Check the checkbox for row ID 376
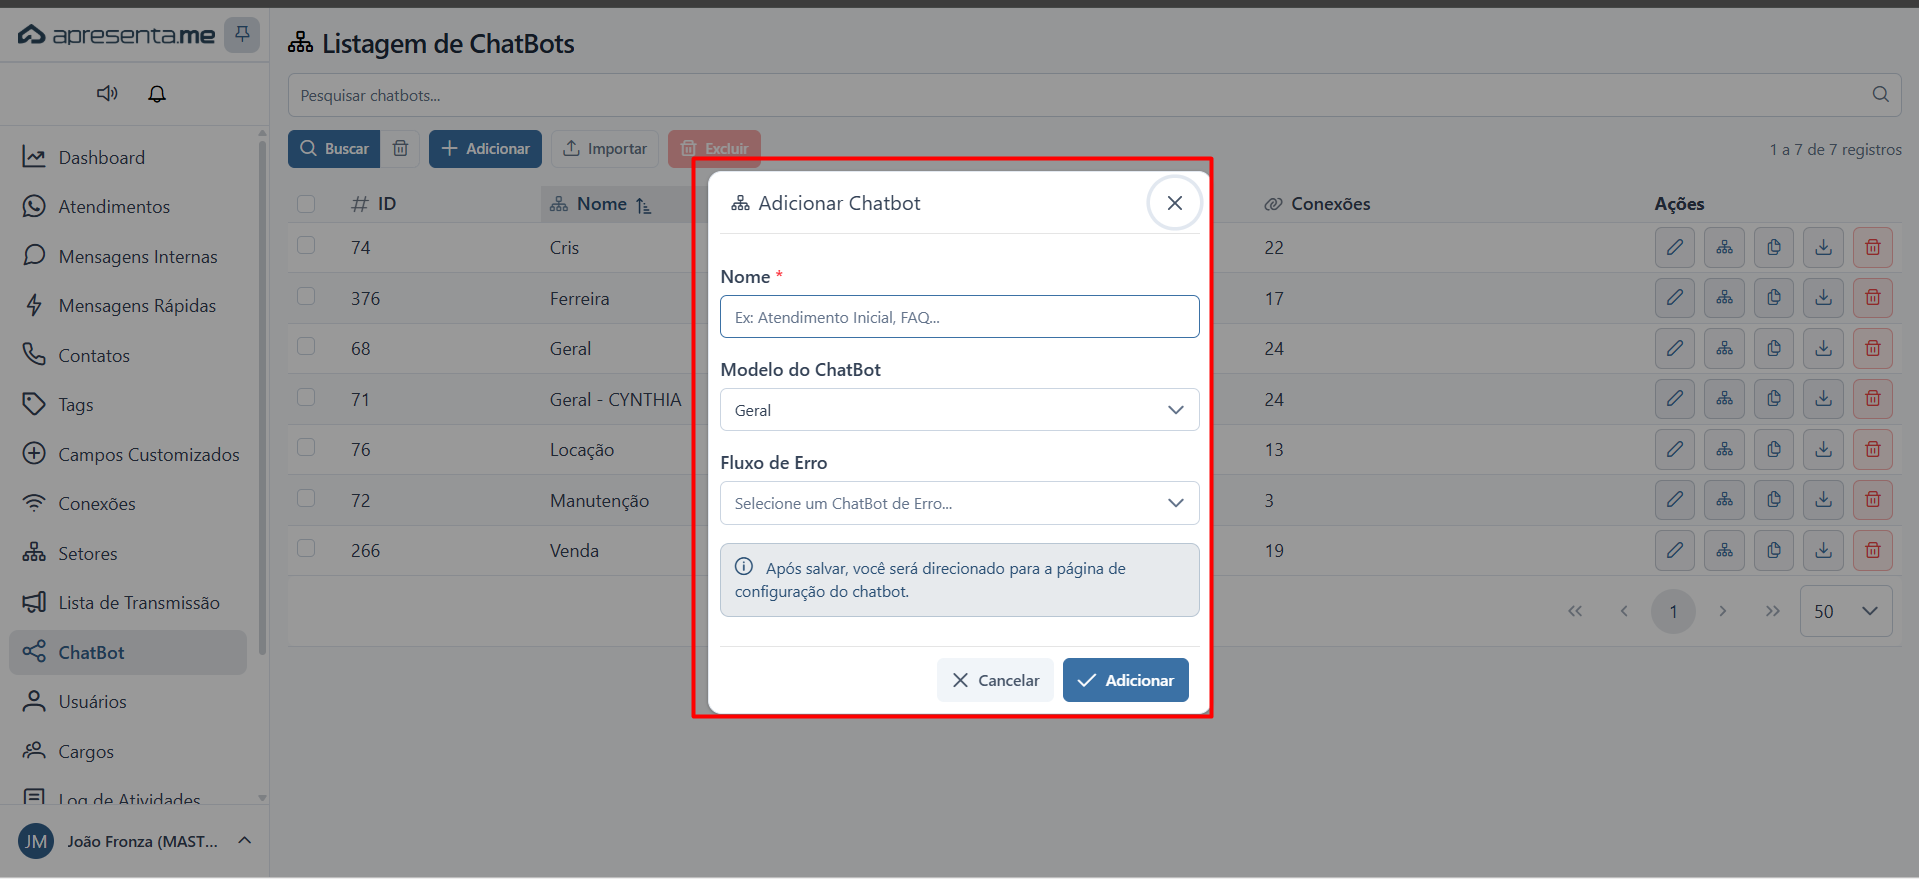The height and width of the screenshot is (879, 1919). (x=306, y=297)
